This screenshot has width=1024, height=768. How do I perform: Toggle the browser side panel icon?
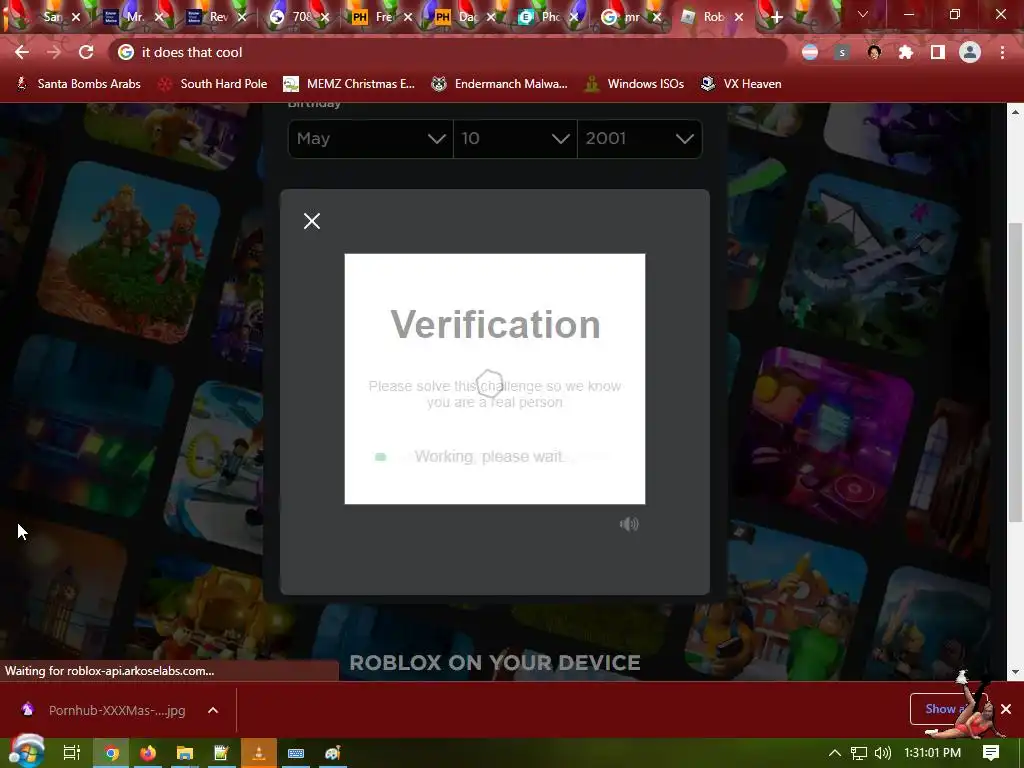pyautogui.click(x=938, y=52)
